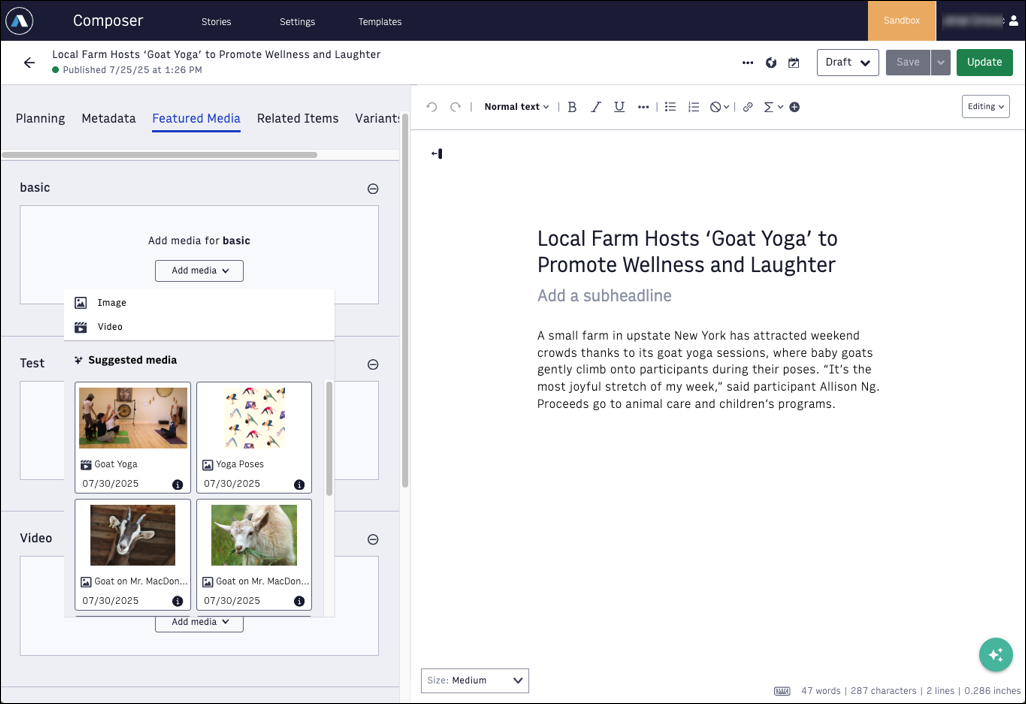Insert a bulleted list

click(x=670, y=107)
